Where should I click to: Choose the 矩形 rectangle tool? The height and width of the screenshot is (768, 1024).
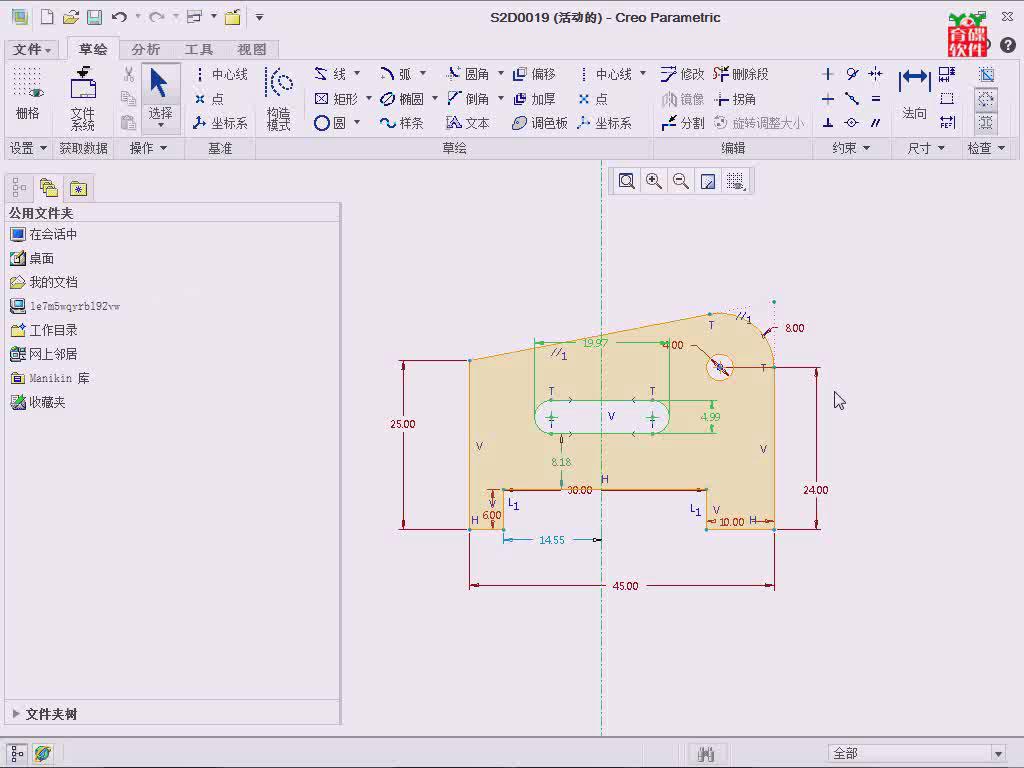point(336,99)
